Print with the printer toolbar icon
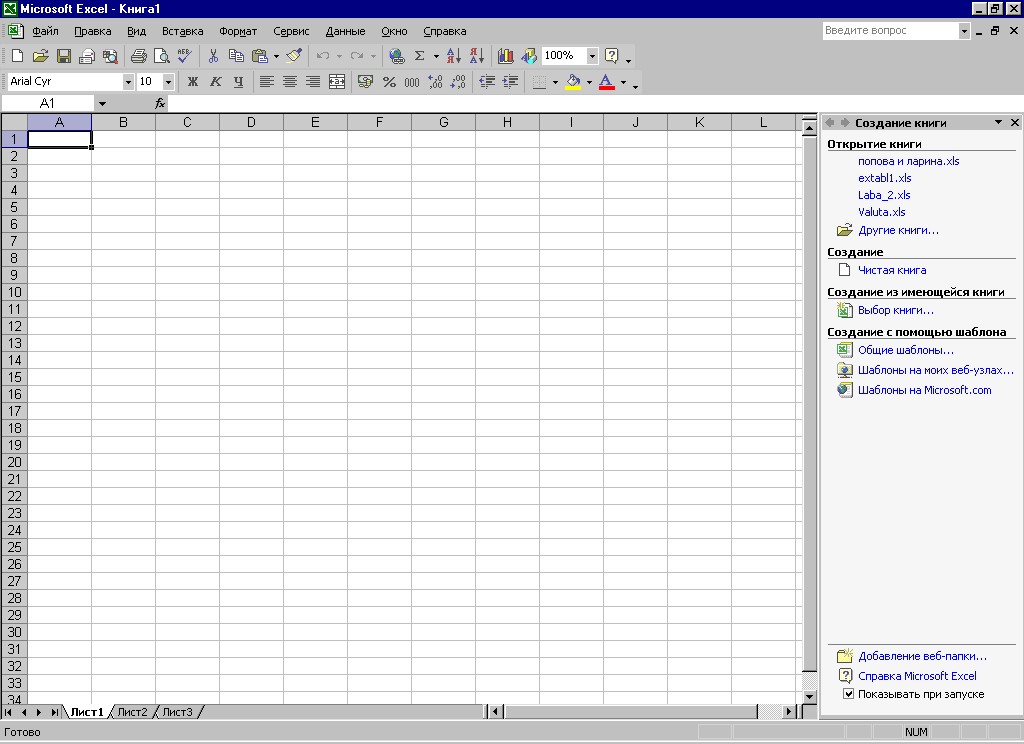Viewport: 1024px width, 744px height. coord(138,56)
